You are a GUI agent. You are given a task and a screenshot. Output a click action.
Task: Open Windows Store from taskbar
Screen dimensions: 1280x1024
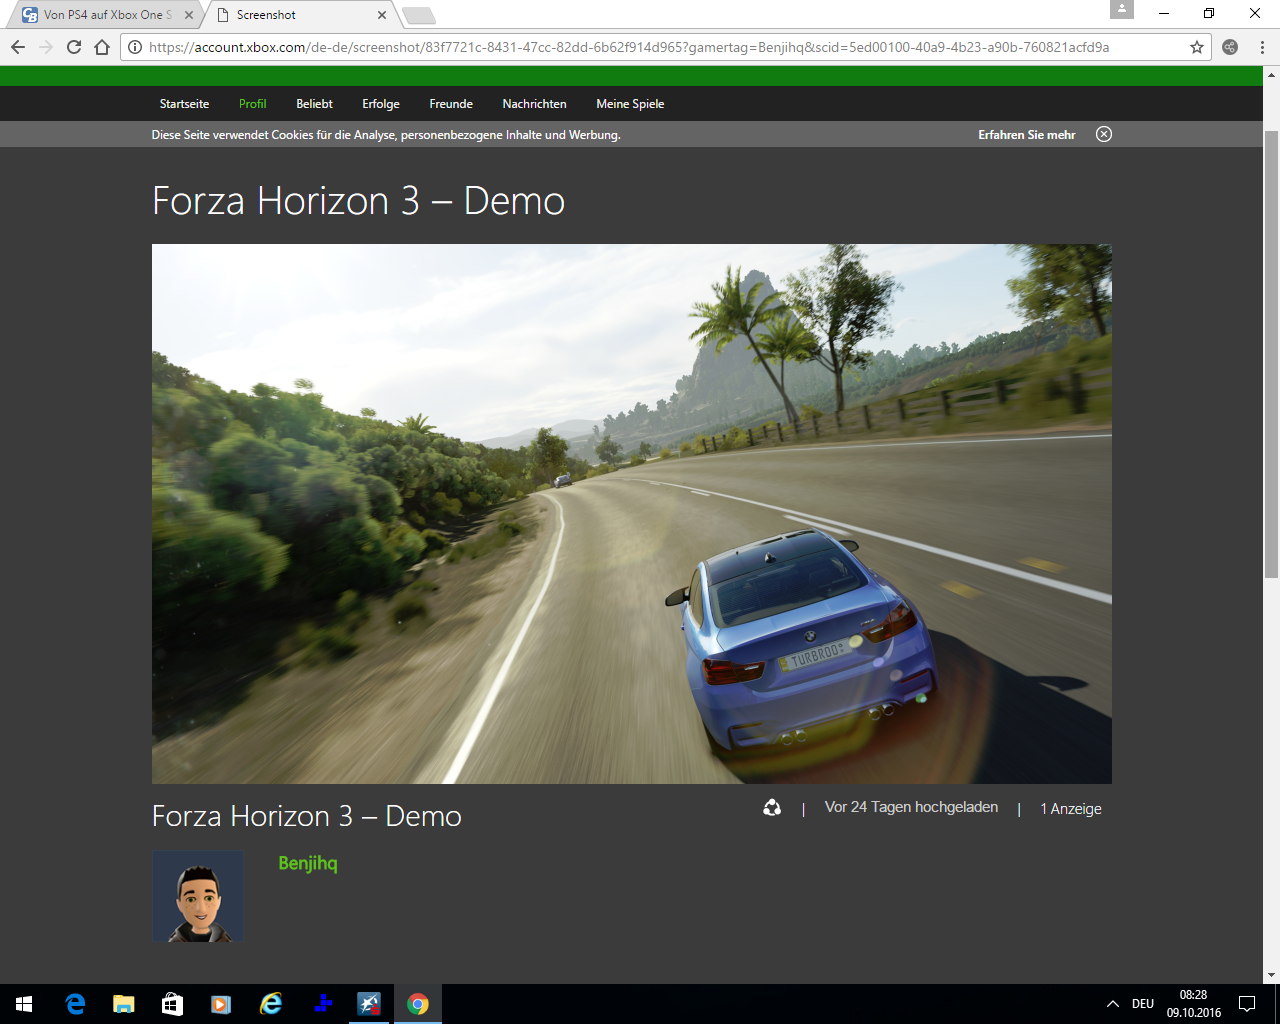[173, 1004]
